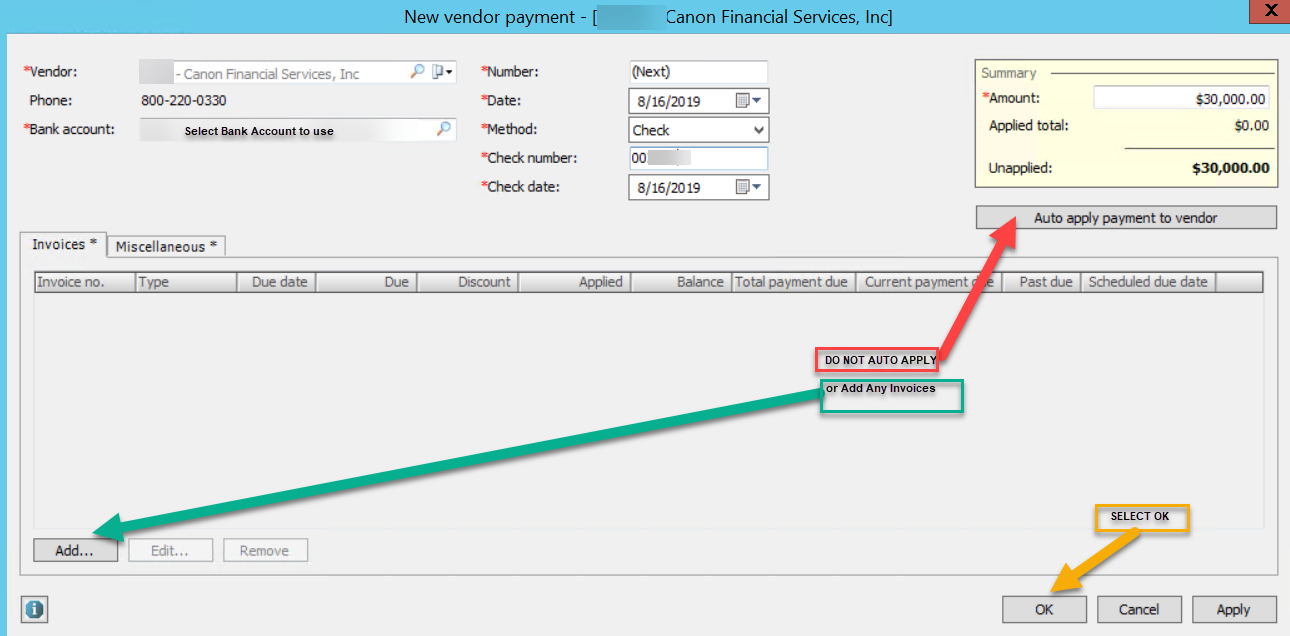Viewport: 1290px width, 636px height.
Task: Open the blue info icon at the dialog bottom
Action: (x=34, y=609)
